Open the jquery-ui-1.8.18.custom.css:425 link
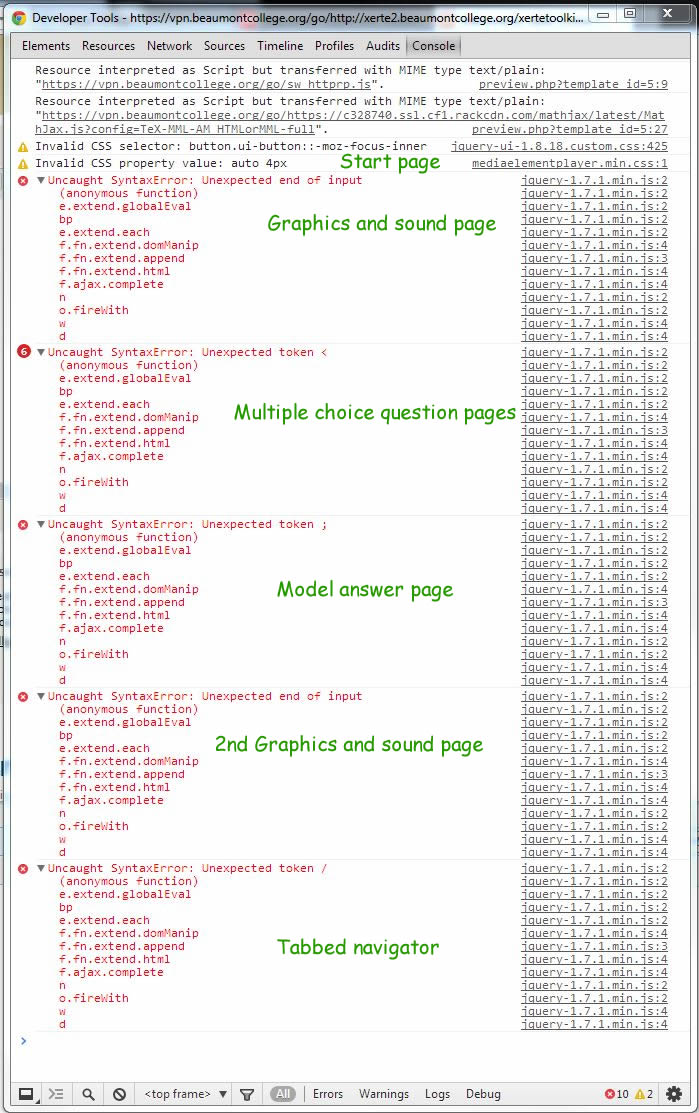The width and height of the screenshot is (699, 1113). [x=559, y=146]
